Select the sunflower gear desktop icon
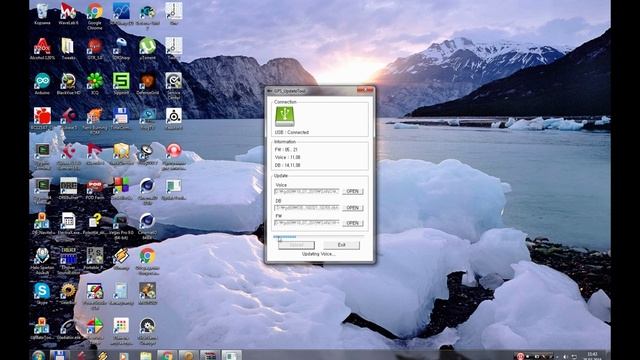This screenshot has width=640, height=360. (68, 293)
